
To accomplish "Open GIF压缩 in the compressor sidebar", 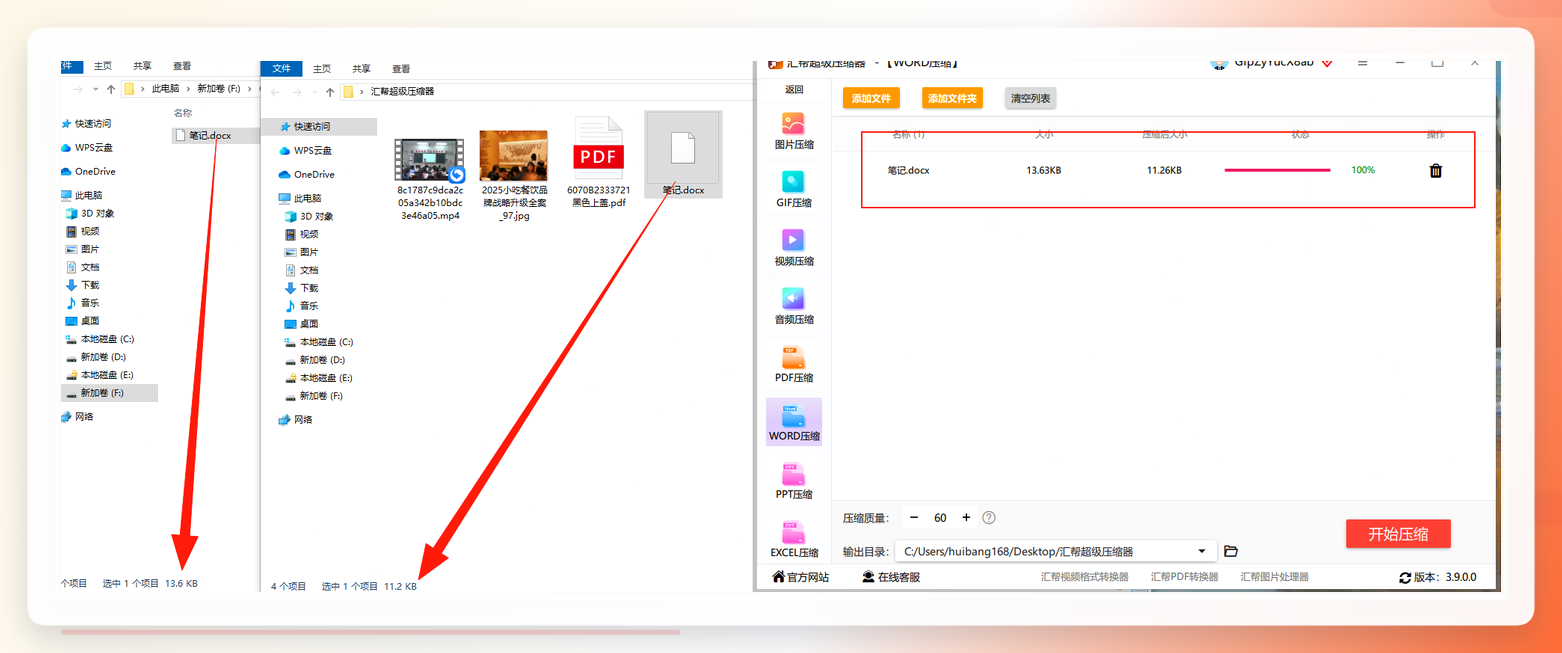I will tap(794, 188).
